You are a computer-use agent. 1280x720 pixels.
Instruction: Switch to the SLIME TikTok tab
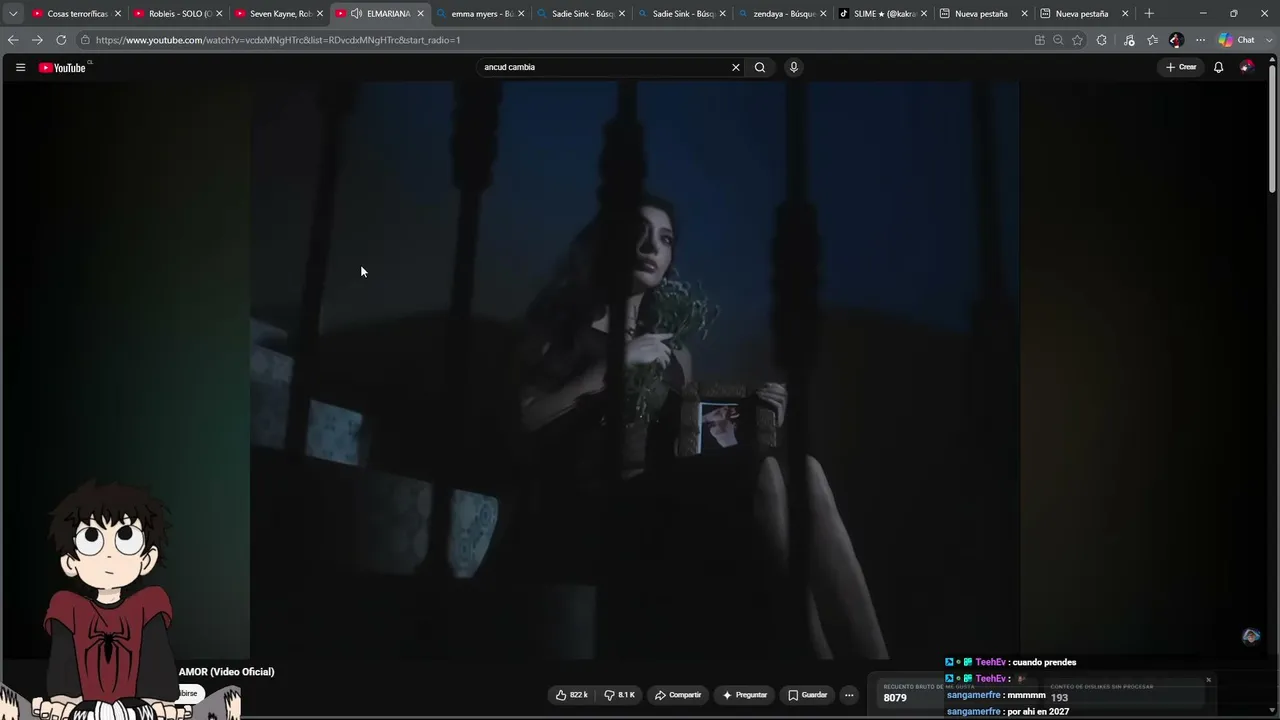(883, 14)
